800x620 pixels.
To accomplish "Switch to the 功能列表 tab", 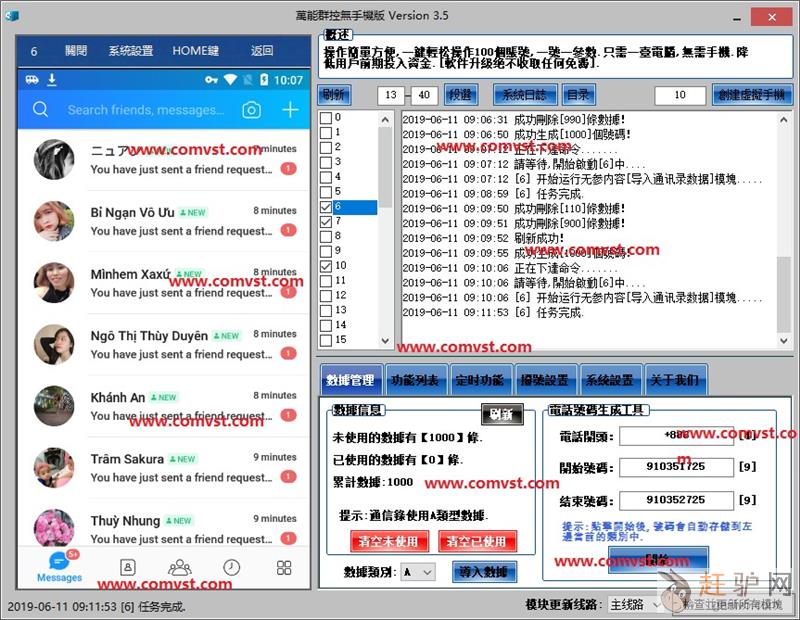I will (414, 380).
